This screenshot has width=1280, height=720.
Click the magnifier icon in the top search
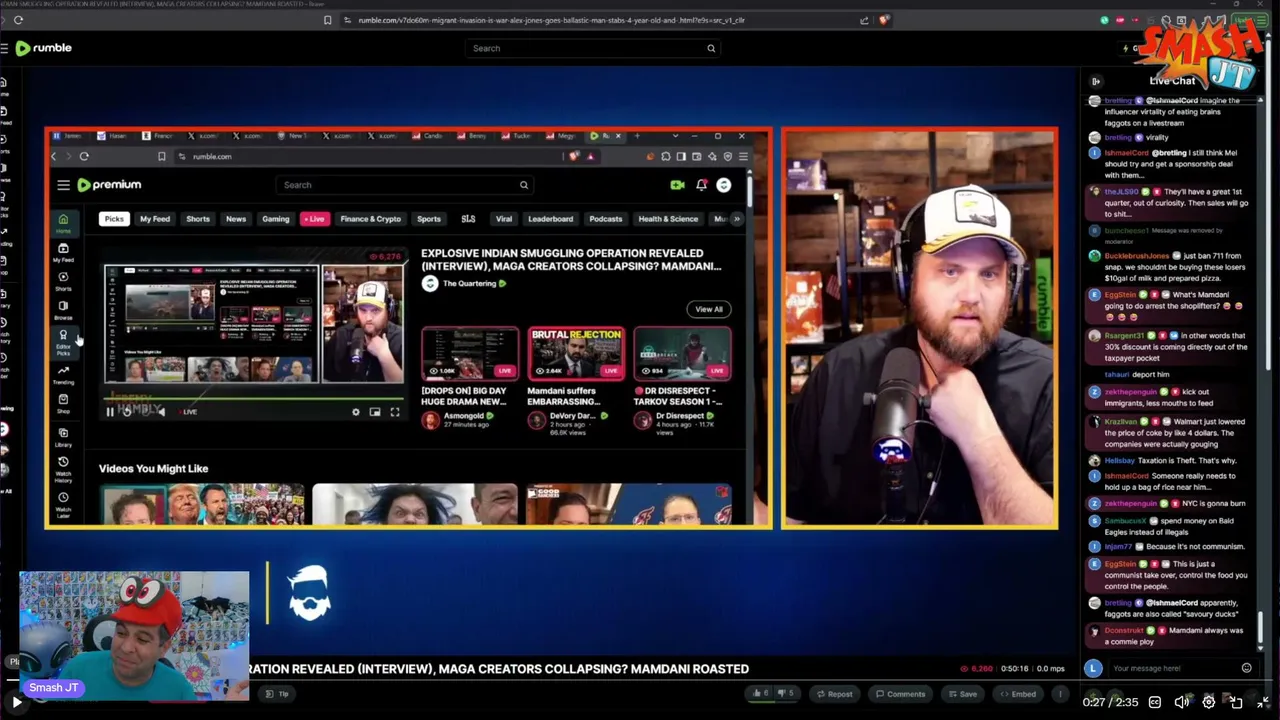[711, 48]
